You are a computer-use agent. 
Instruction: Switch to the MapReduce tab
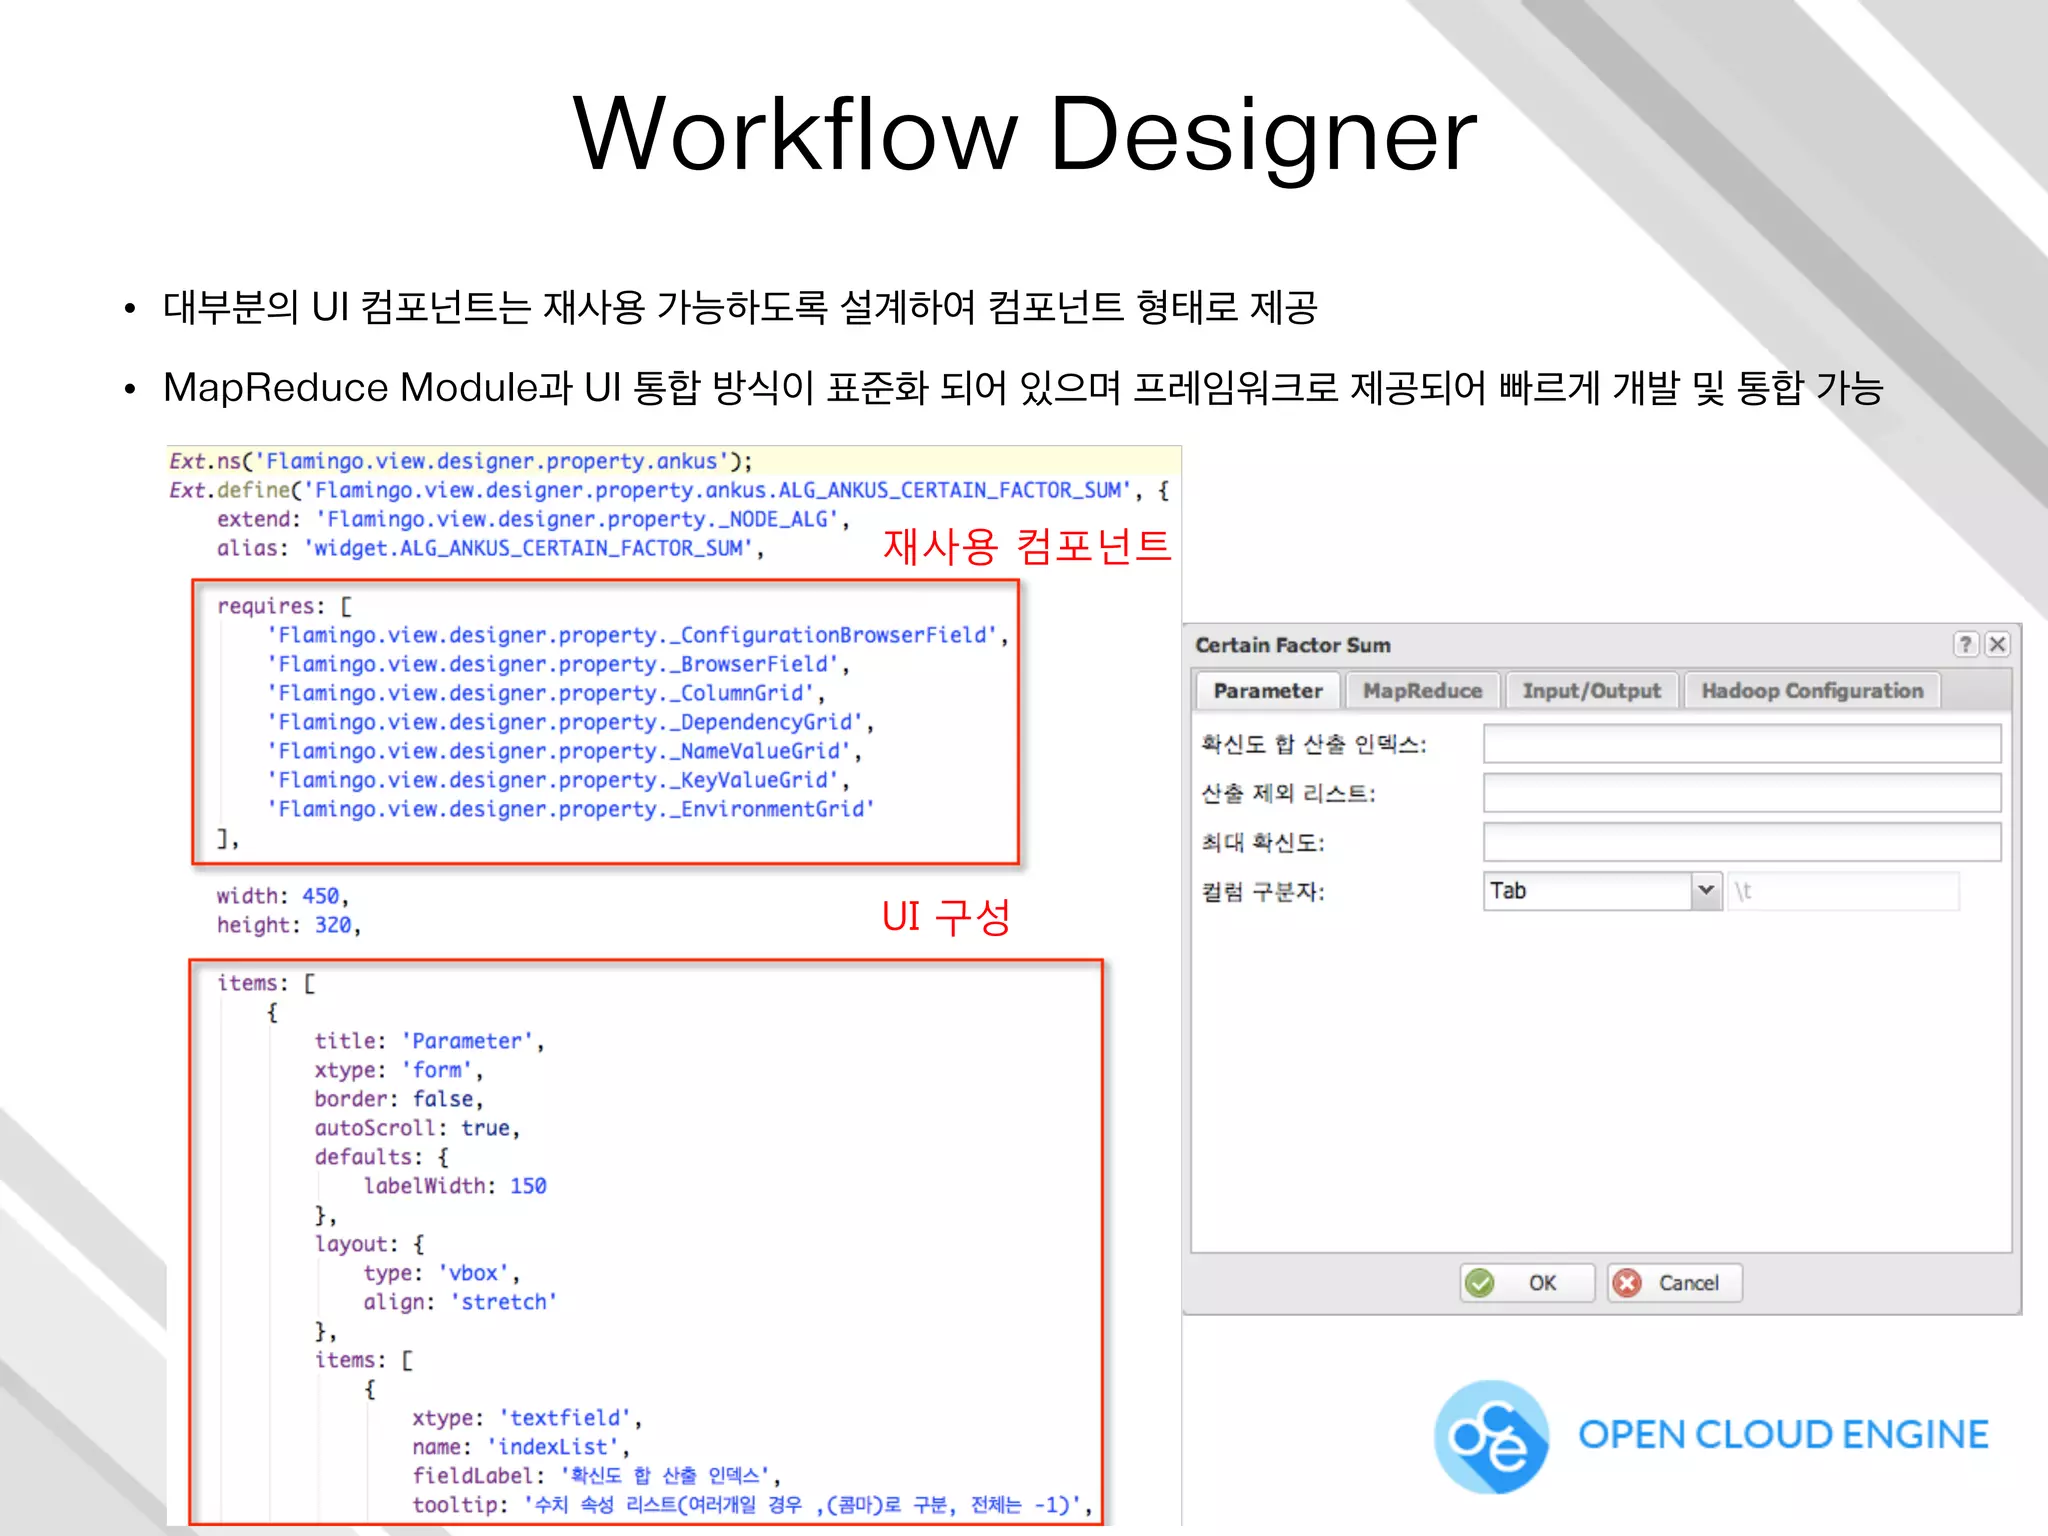point(1422,691)
